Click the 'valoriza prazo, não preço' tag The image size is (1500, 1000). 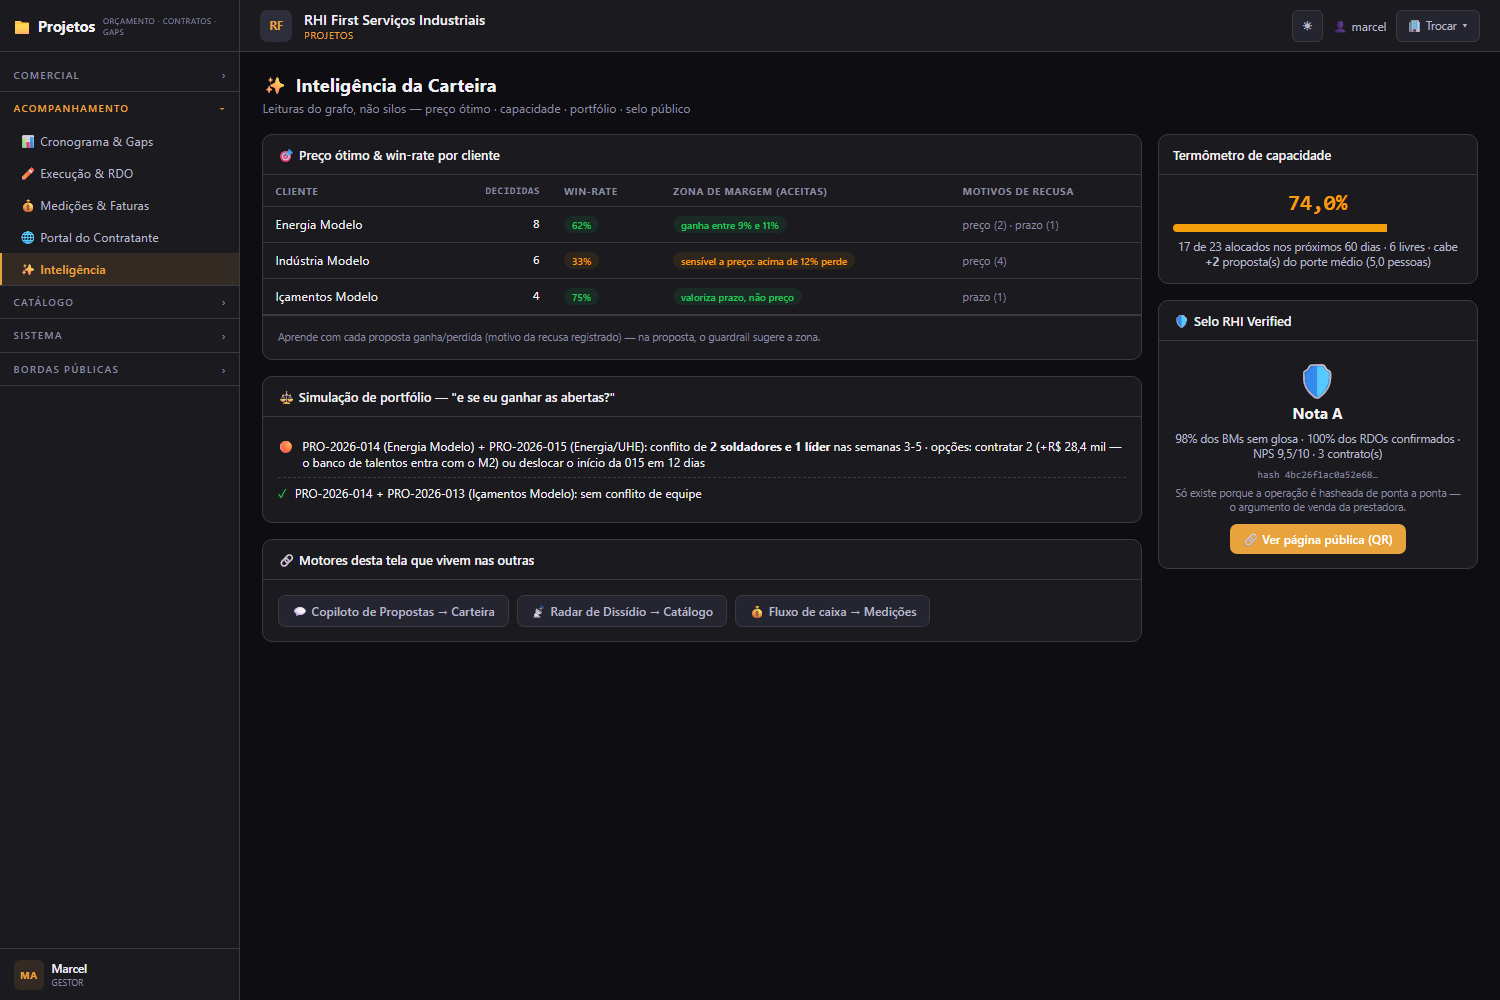click(x=737, y=298)
